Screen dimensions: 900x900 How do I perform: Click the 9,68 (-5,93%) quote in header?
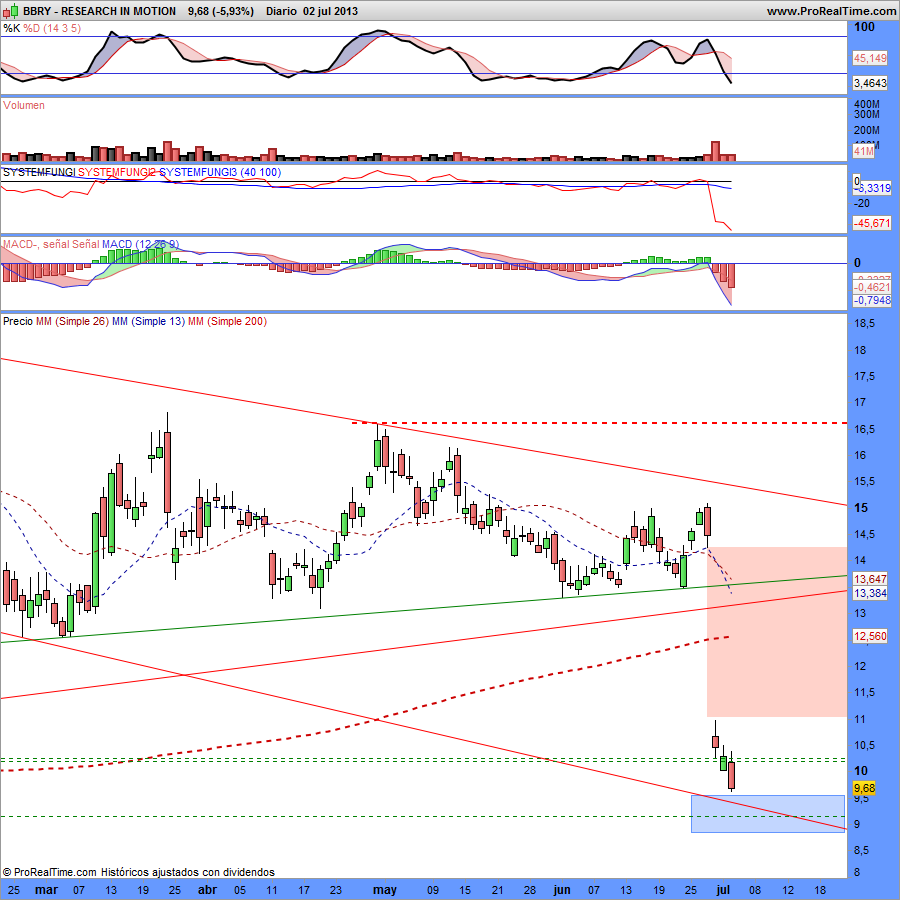[220, 11]
